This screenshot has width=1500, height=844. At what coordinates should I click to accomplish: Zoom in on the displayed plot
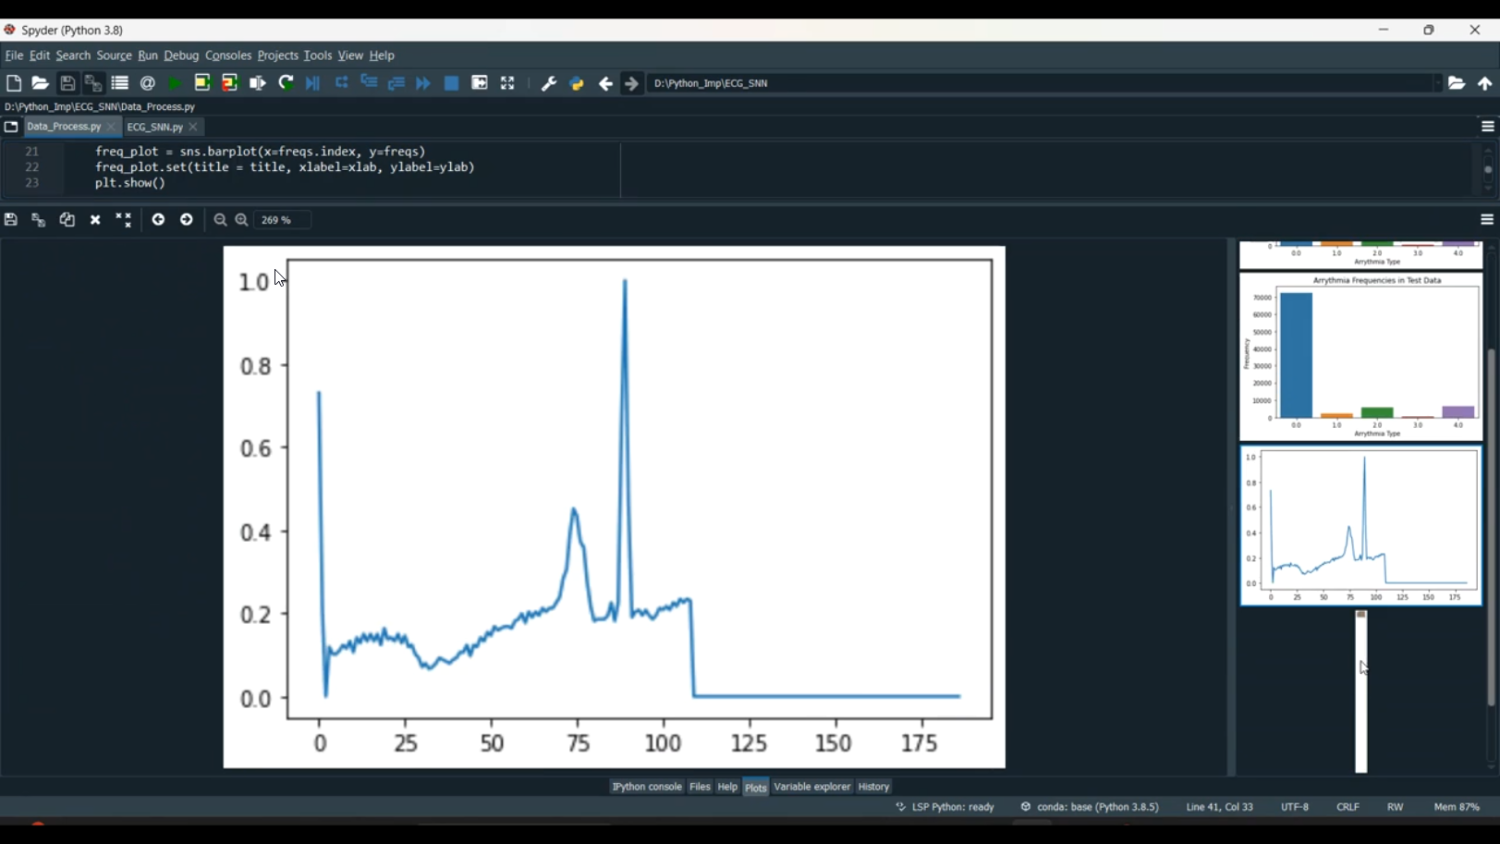pos(241,219)
